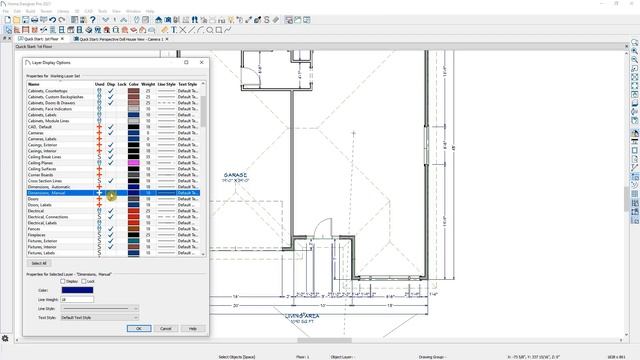Check the Display checkbox for selected layer
The height and width of the screenshot is (360, 640).
pyautogui.click(x=63, y=281)
